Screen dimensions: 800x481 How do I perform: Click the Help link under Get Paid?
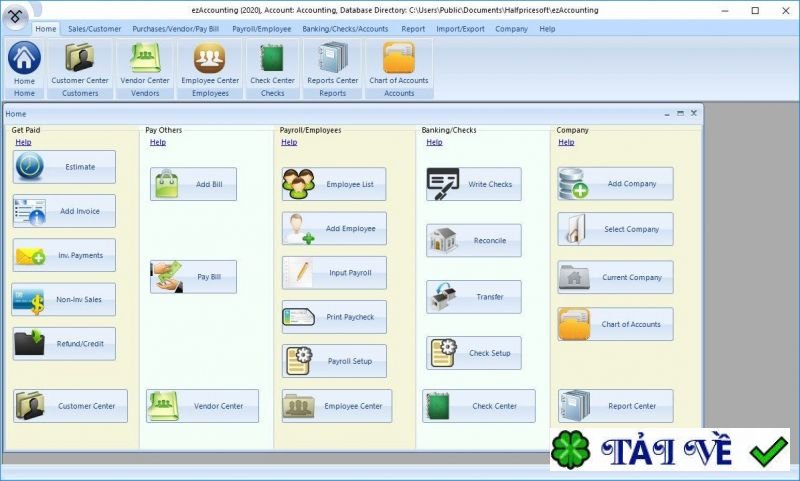[x=23, y=142]
